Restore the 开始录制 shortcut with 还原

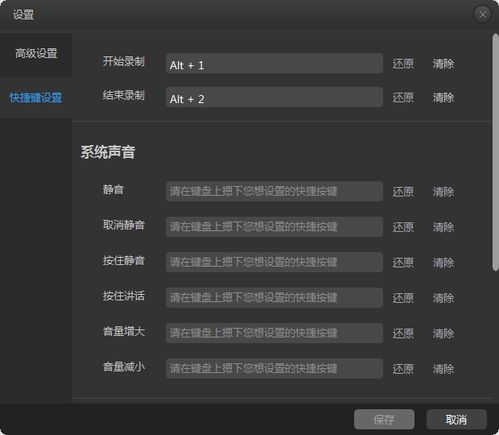coord(403,64)
